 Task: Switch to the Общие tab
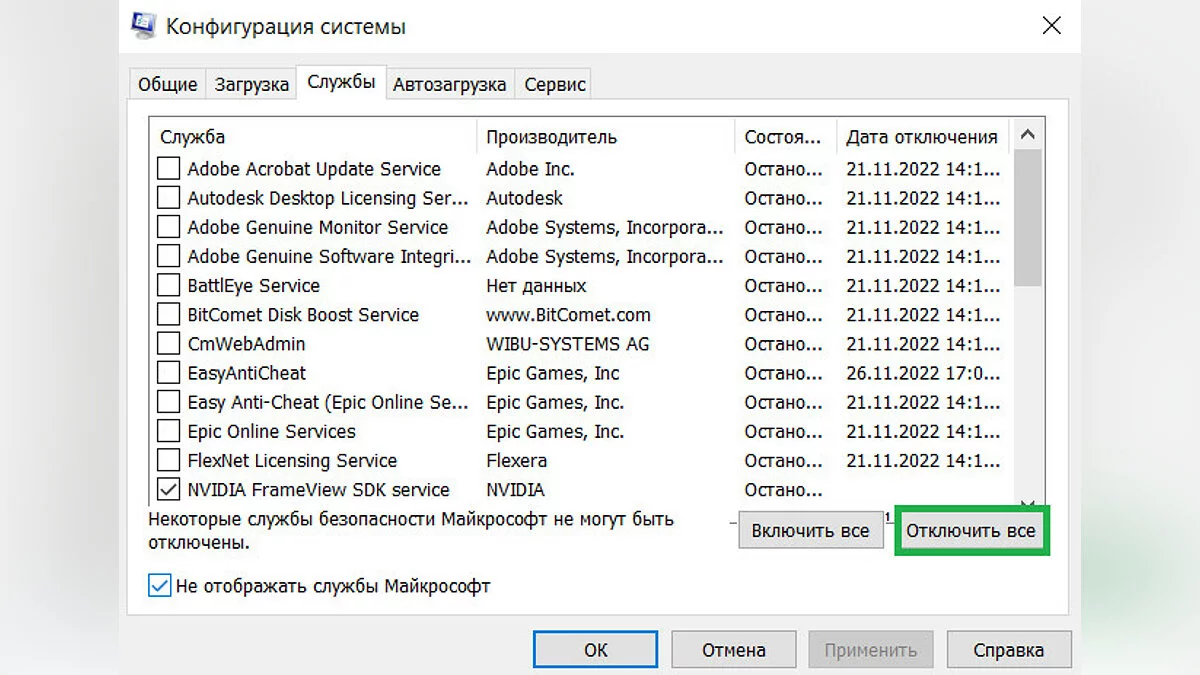coord(167,85)
